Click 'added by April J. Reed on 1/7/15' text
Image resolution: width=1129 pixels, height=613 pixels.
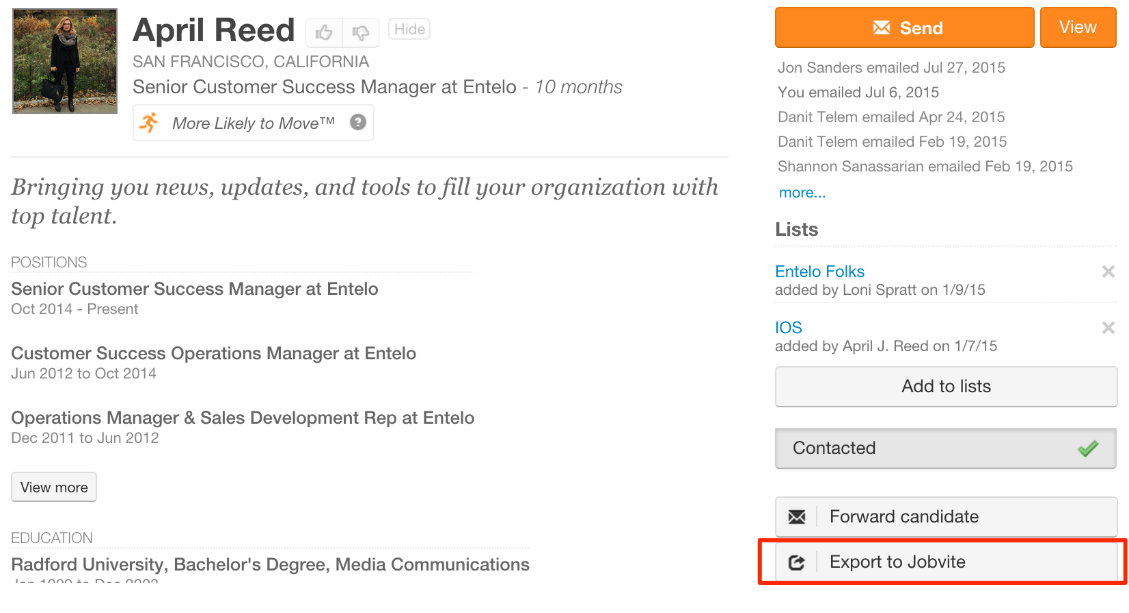(x=886, y=346)
